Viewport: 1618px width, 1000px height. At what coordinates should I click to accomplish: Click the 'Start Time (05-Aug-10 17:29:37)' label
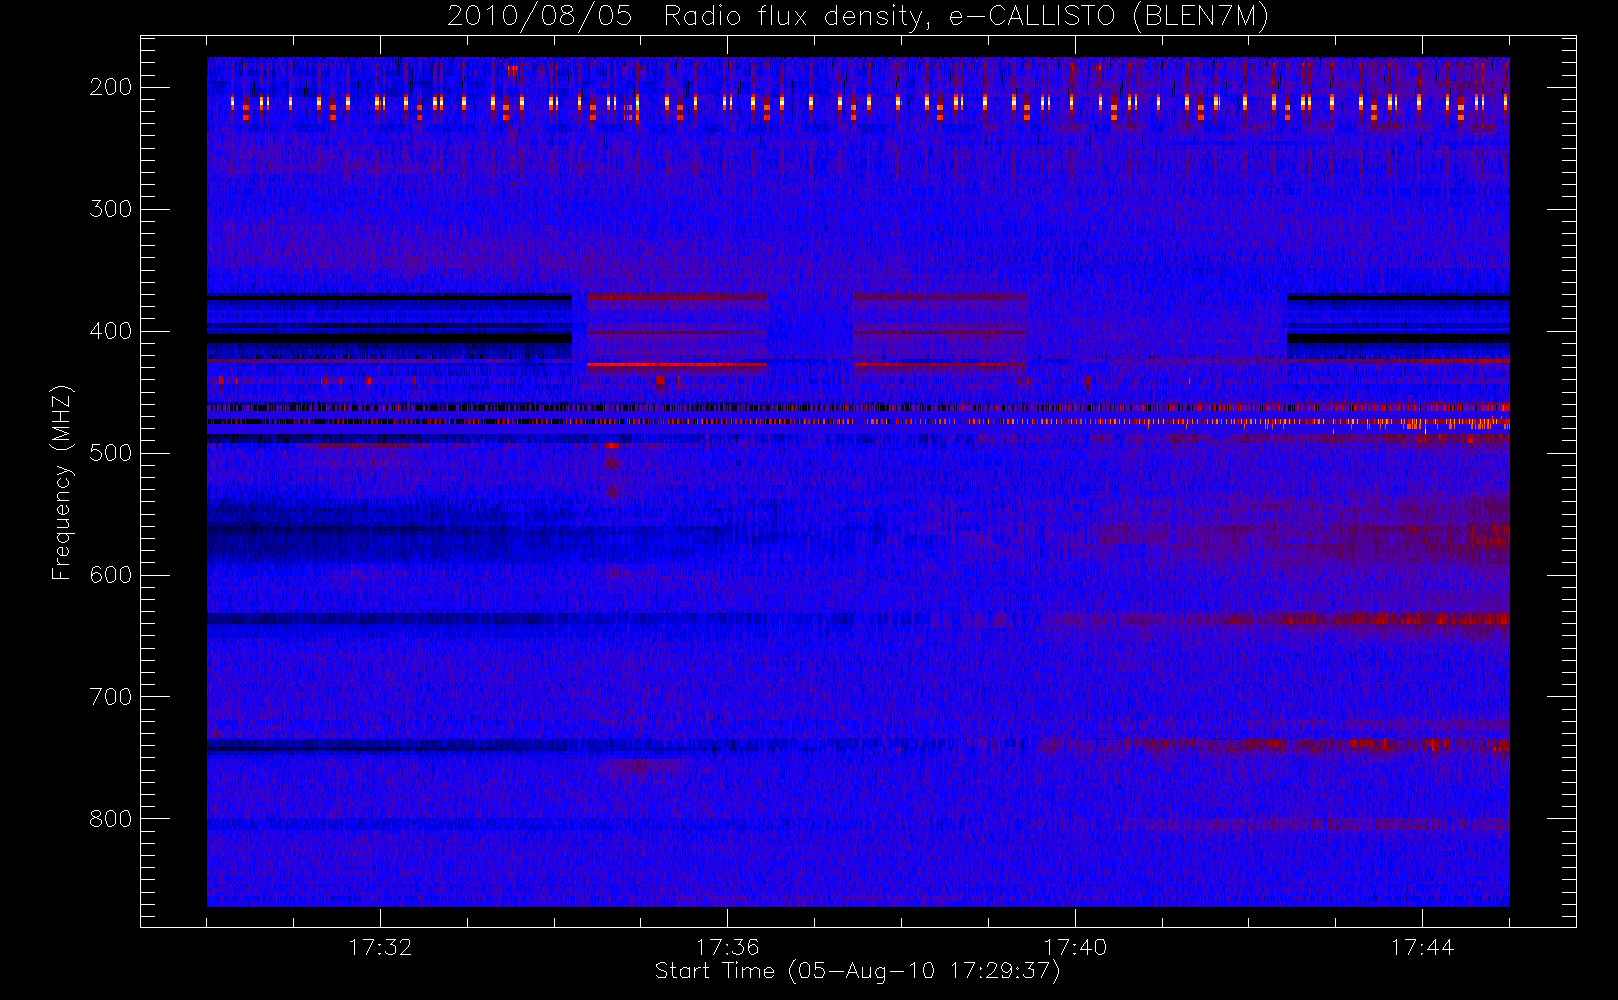(857, 971)
